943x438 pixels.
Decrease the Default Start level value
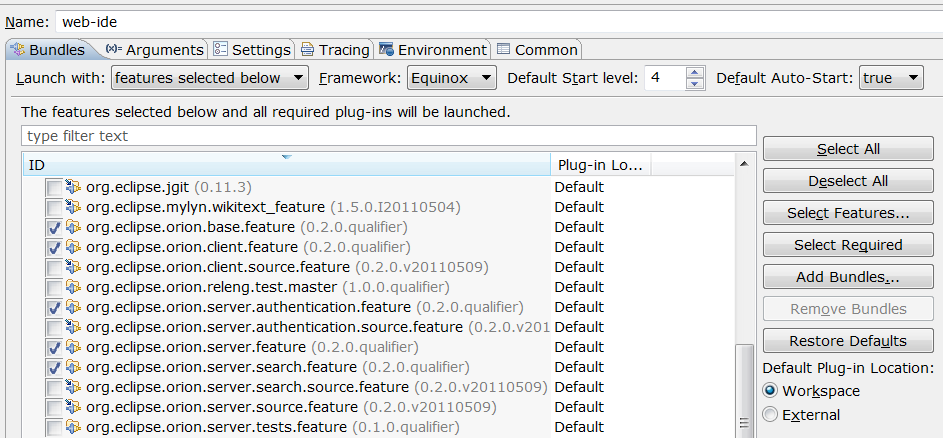click(695, 84)
